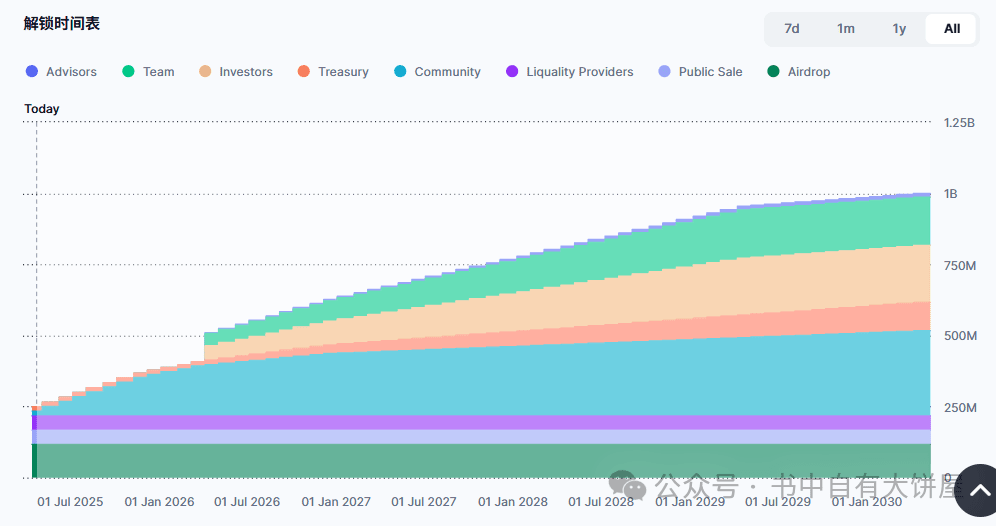Click the 01 Jan 2026 axis label
The height and width of the screenshot is (526, 996).
159,502
